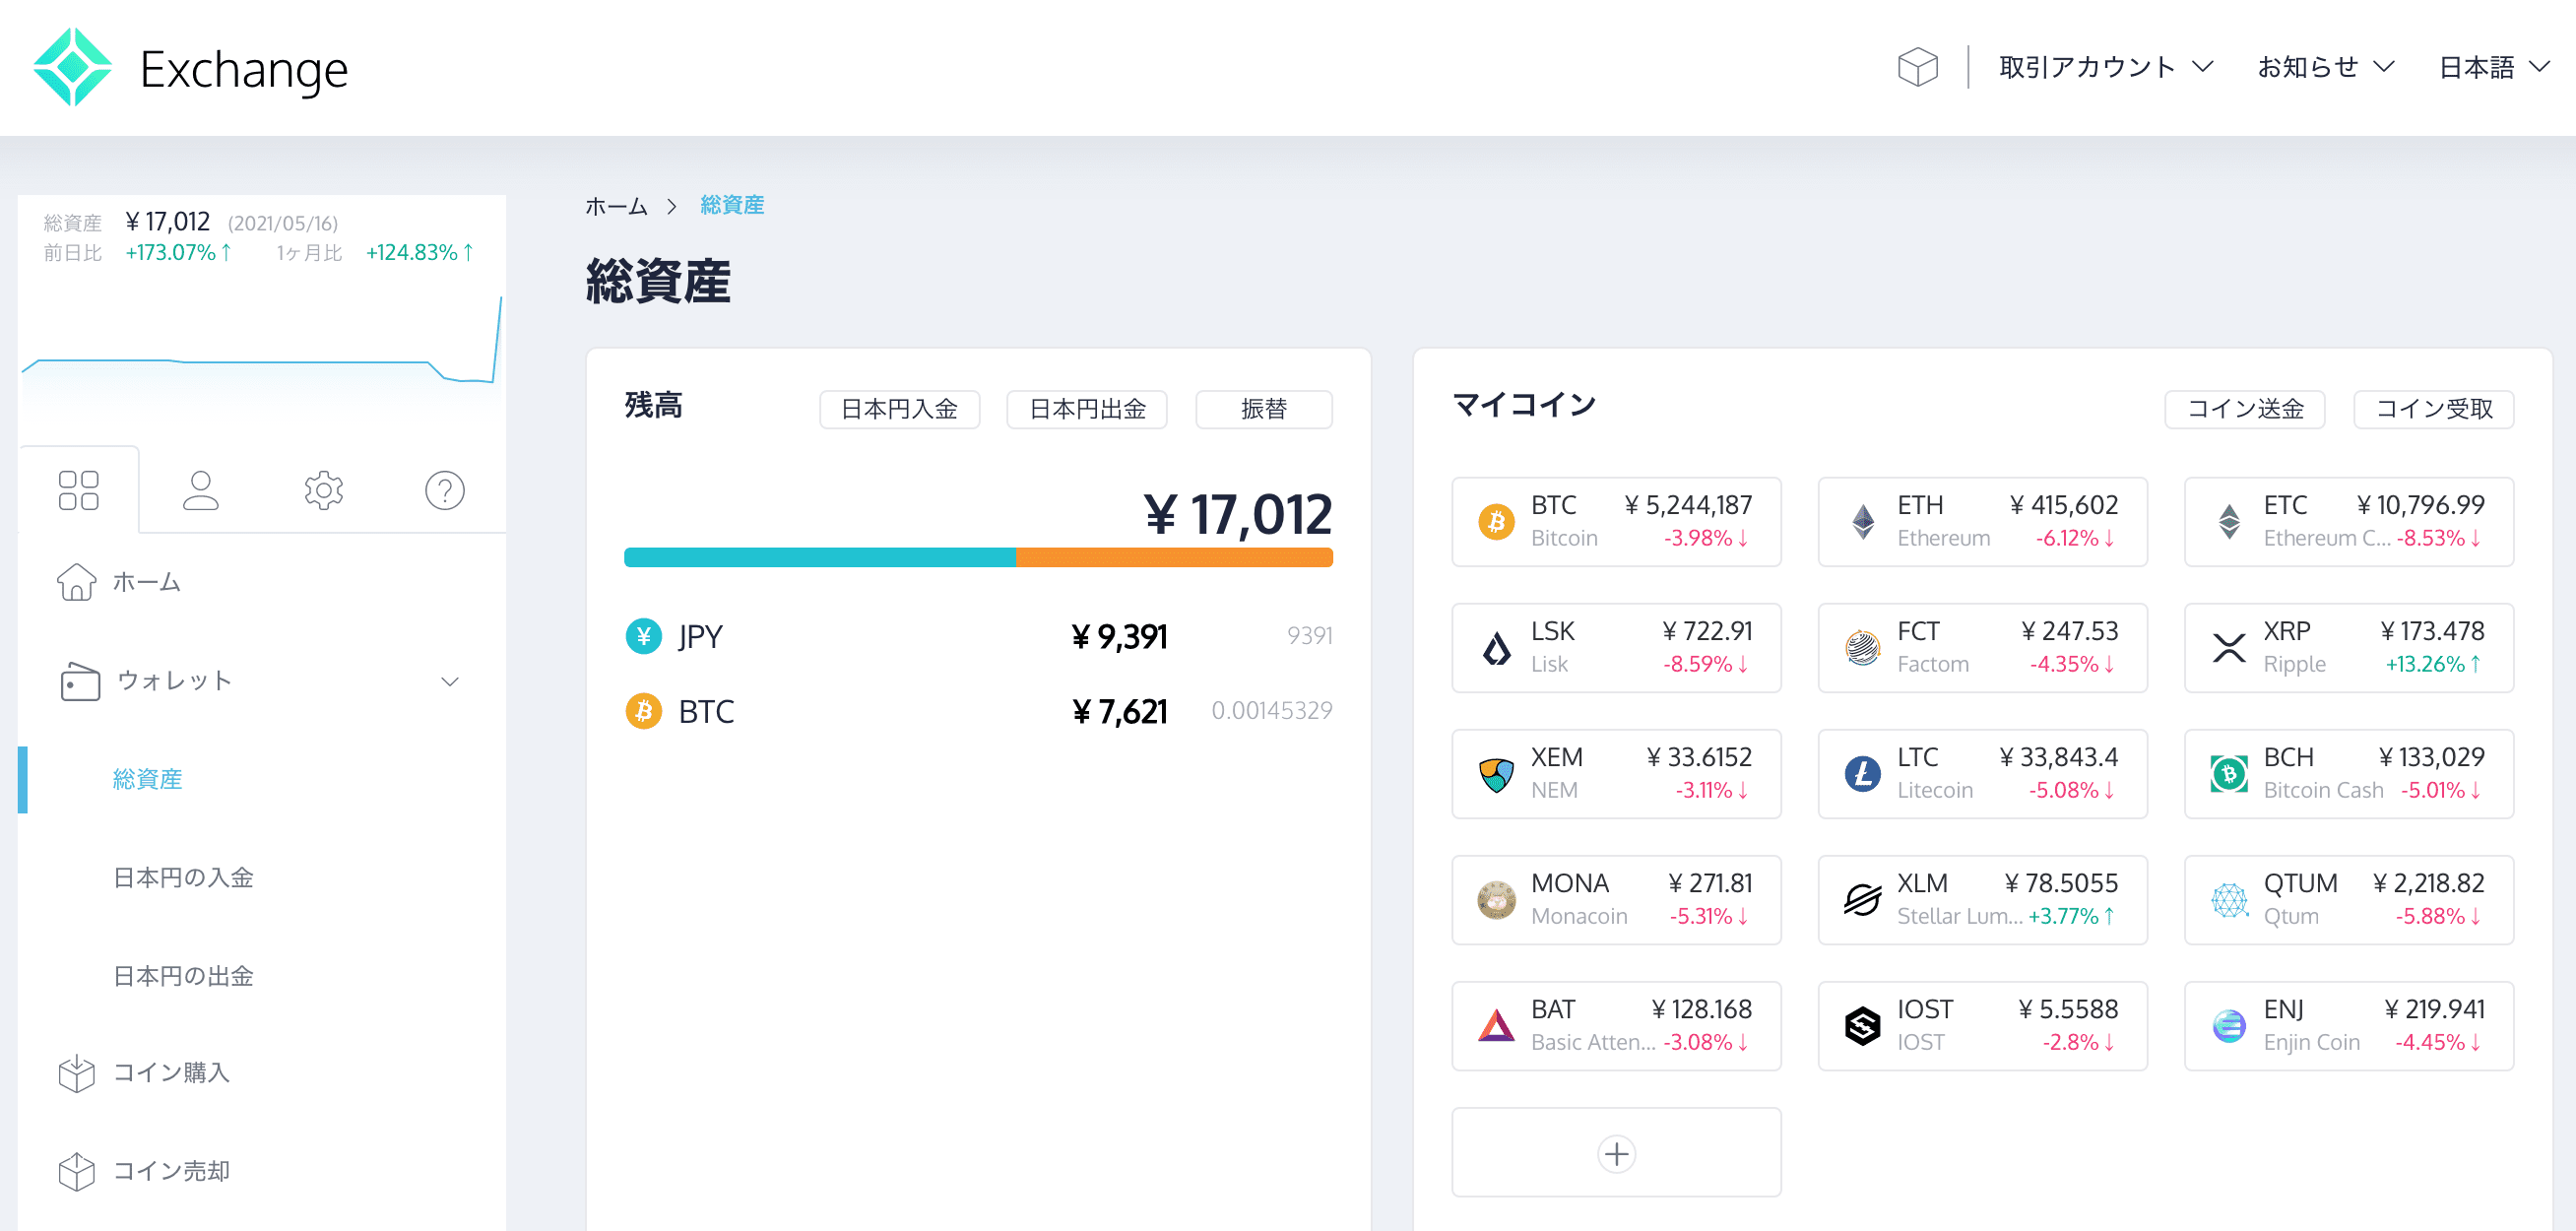Open the settings gear icon
The image size is (2576, 1231).
(323, 489)
